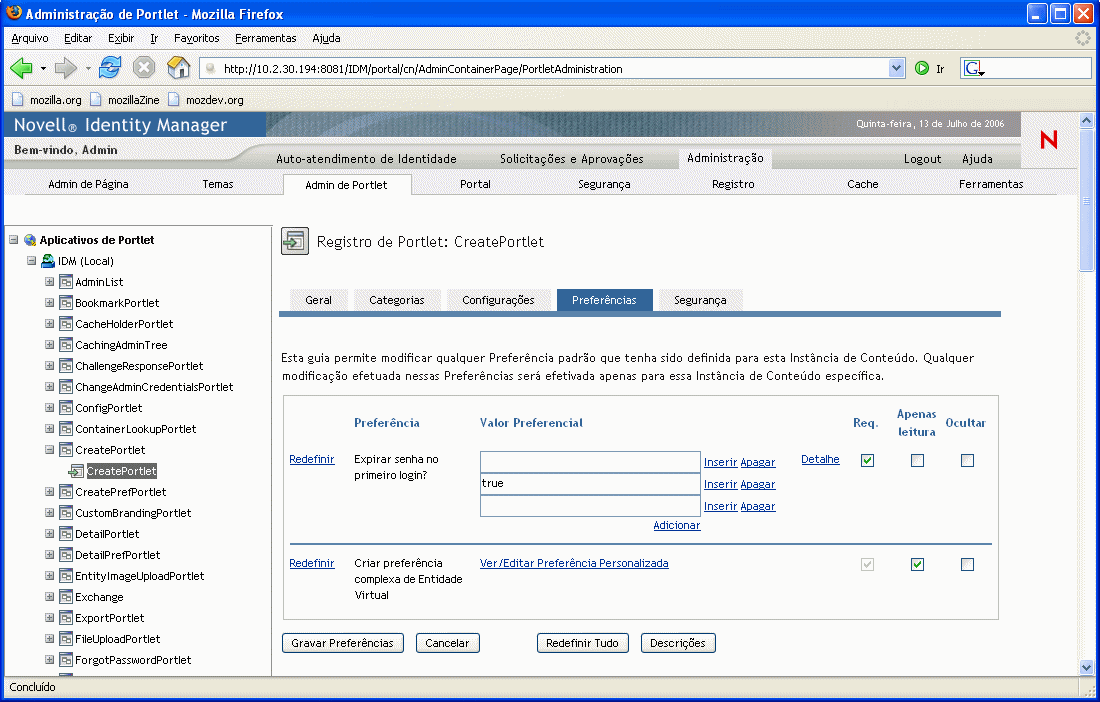Open Ver/Editar Preferência Personalizada link
The image size is (1100, 702).
coord(574,563)
